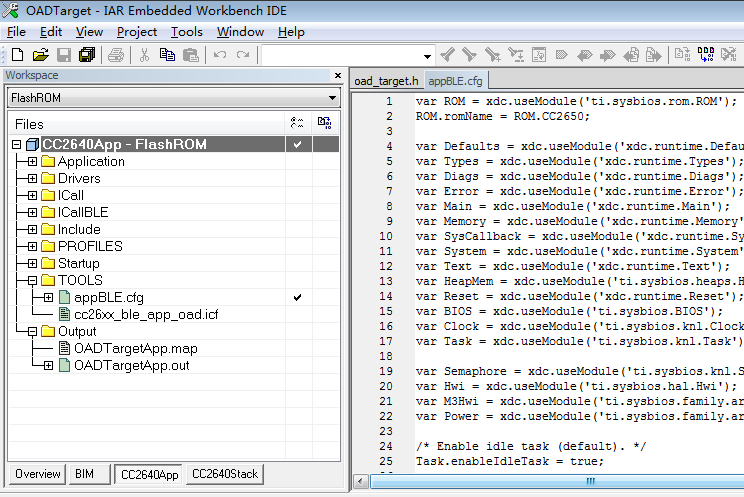Select OADTargetApp.map file
The height and width of the screenshot is (497, 744).
(135, 348)
